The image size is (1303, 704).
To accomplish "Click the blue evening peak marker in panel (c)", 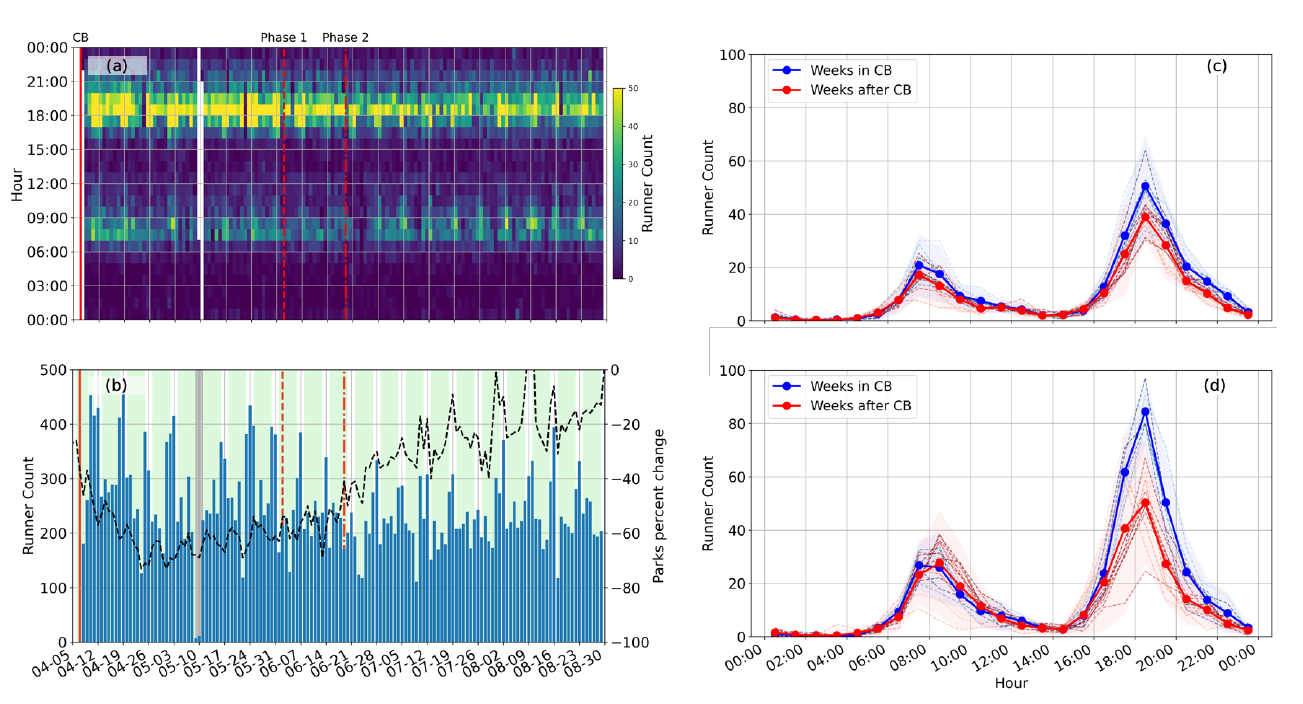I will (x=1145, y=186).
